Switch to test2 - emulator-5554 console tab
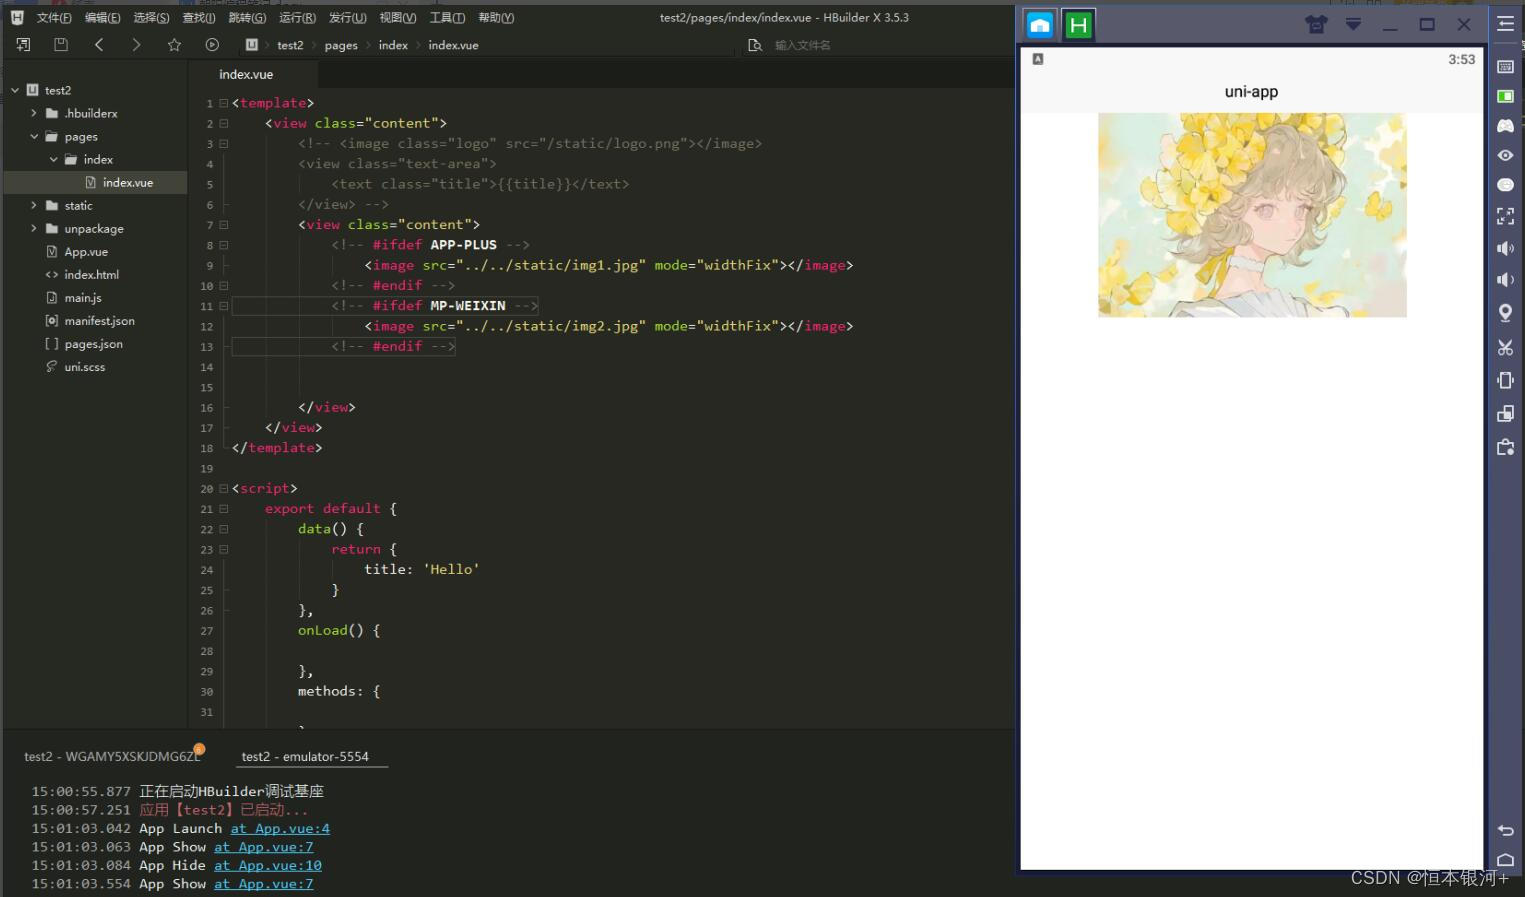 click(305, 757)
